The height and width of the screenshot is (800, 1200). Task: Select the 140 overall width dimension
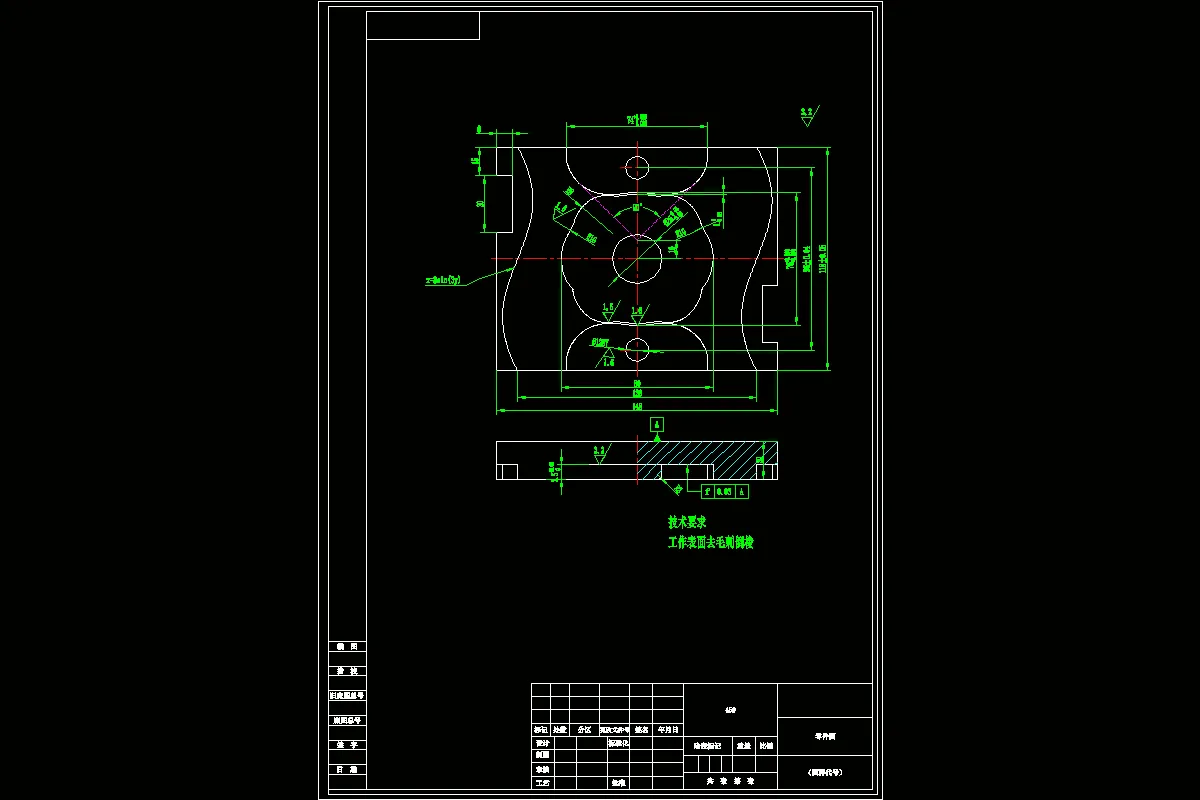pos(636,406)
